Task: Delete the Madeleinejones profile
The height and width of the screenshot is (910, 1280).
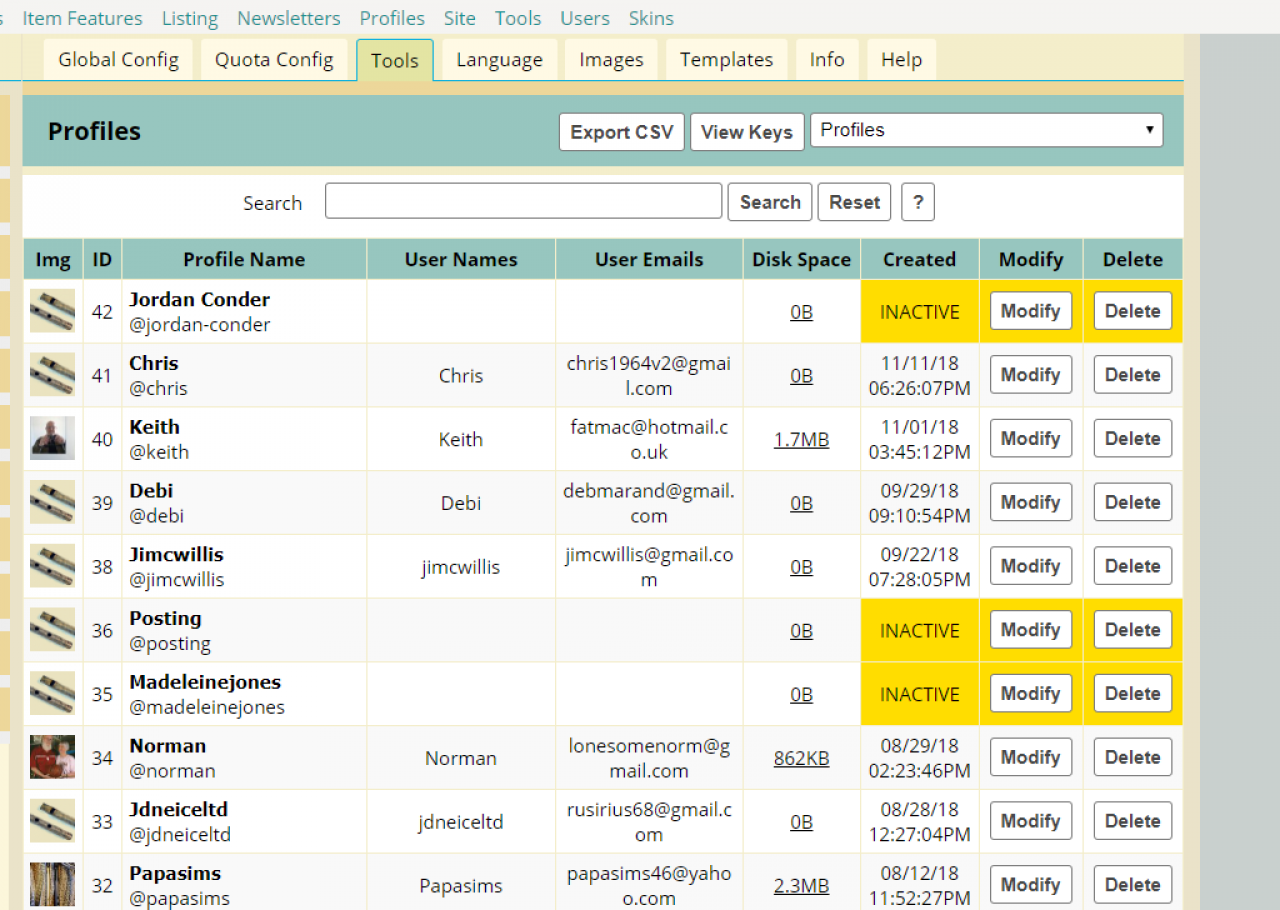Action: [1132, 694]
